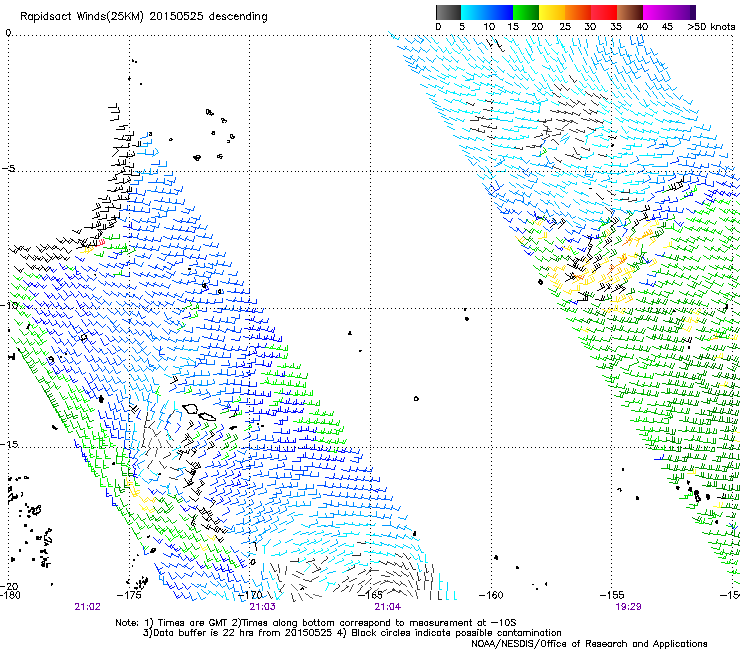Click the '-155' longitude axis label
Screen dimensions: 740x650
pyautogui.click(x=612, y=595)
